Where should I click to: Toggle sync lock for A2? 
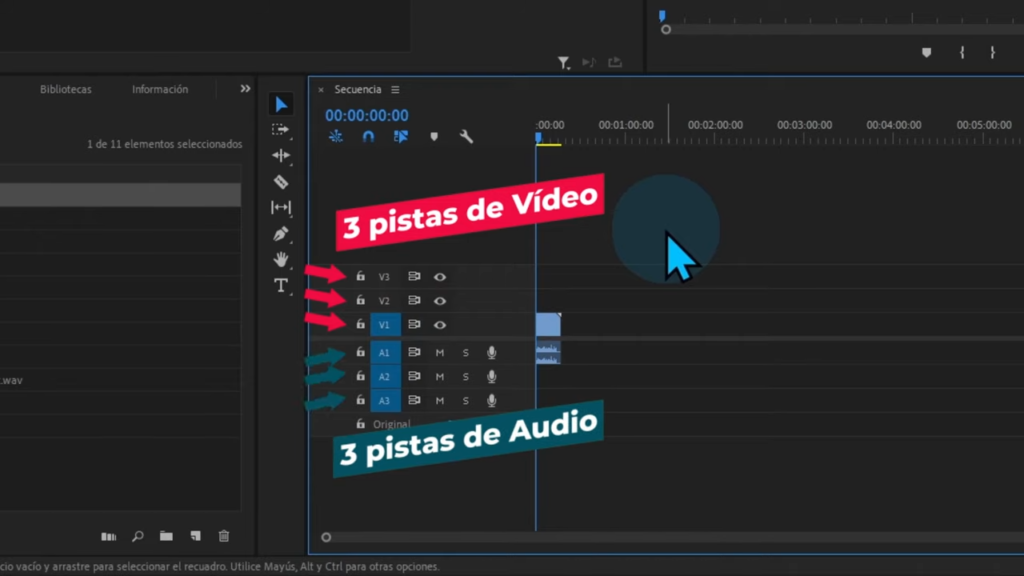(x=414, y=376)
